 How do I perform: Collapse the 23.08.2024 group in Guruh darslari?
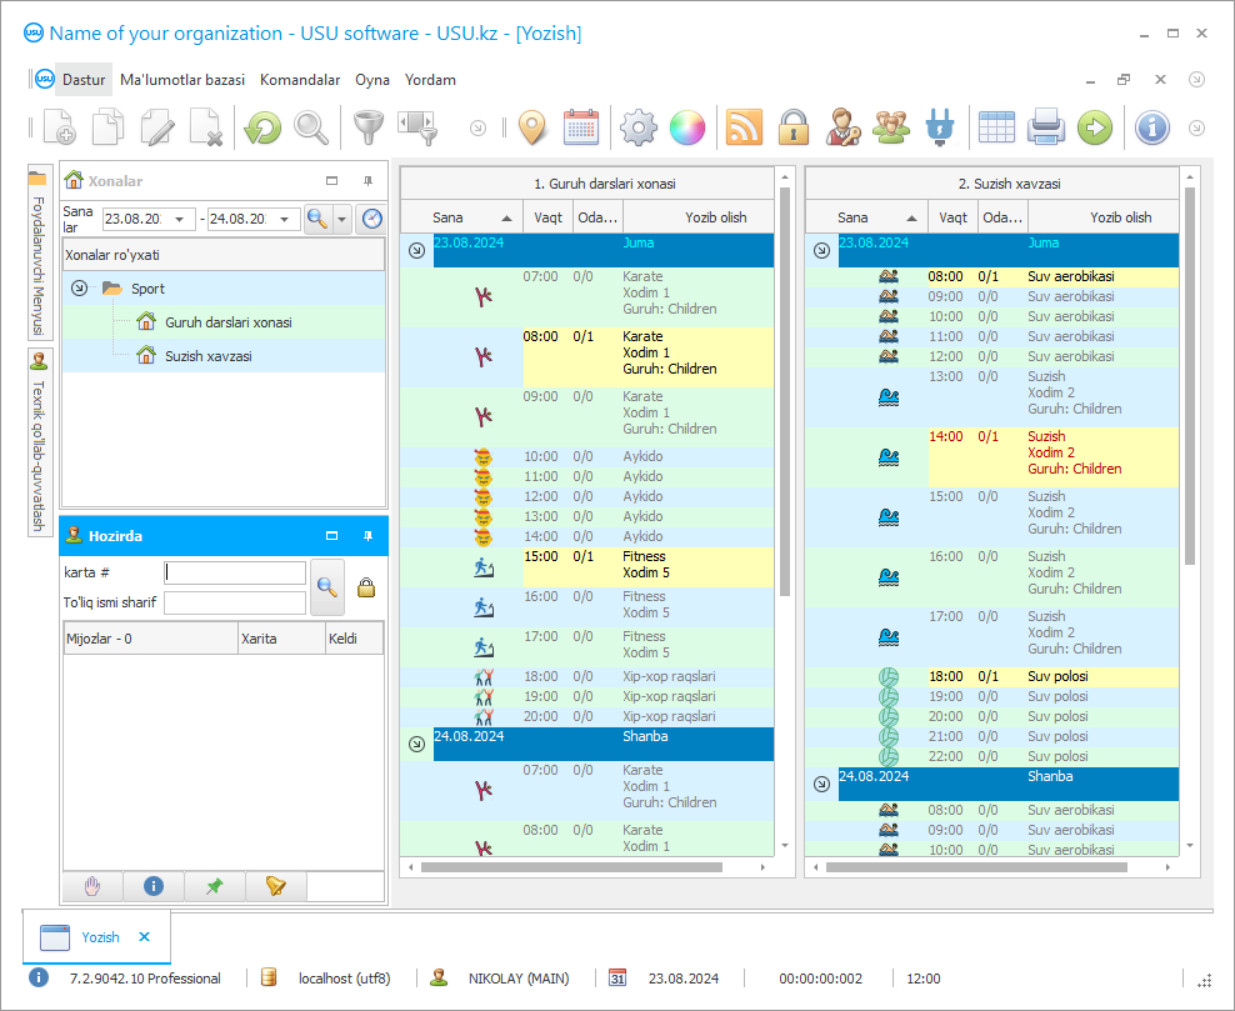417,250
